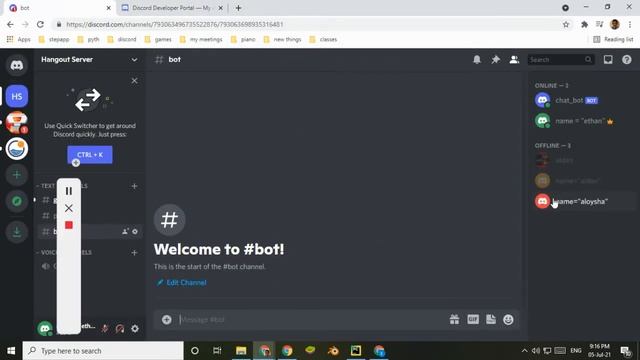Screen dimensions: 640x360
Task: Open the Help question mark icon
Action: click(x=627, y=60)
